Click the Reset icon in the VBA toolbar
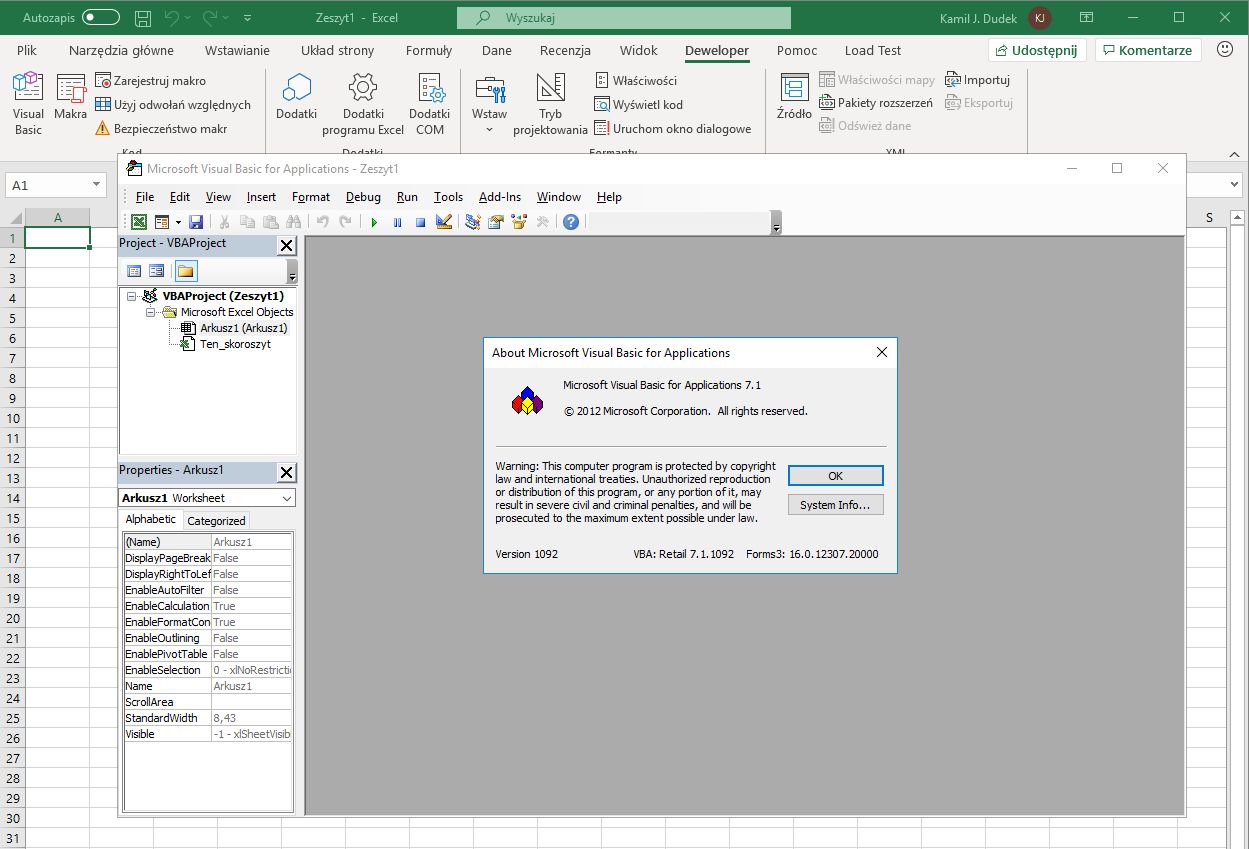1249x849 pixels. click(x=420, y=221)
